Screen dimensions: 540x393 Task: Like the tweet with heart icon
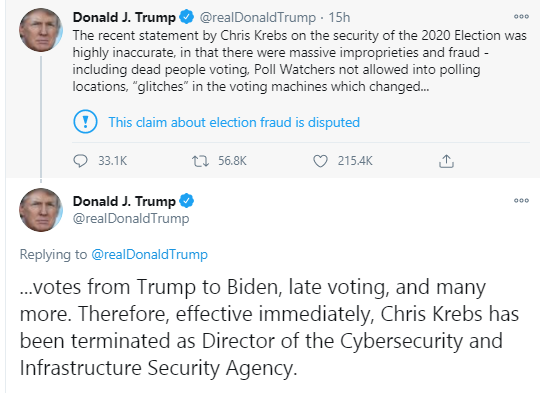320,161
